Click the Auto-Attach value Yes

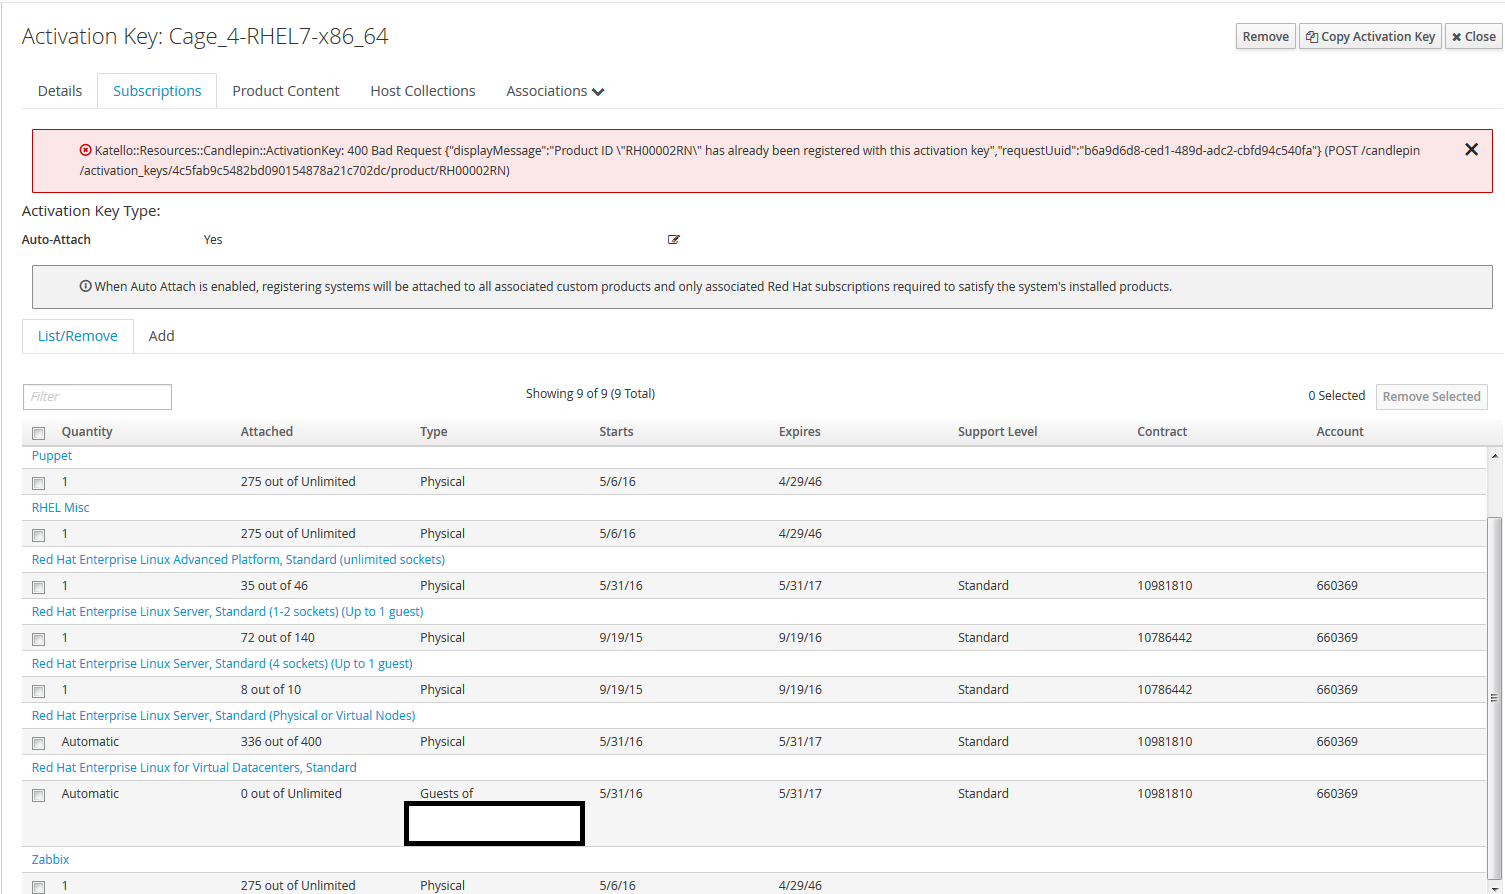tap(213, 240)
